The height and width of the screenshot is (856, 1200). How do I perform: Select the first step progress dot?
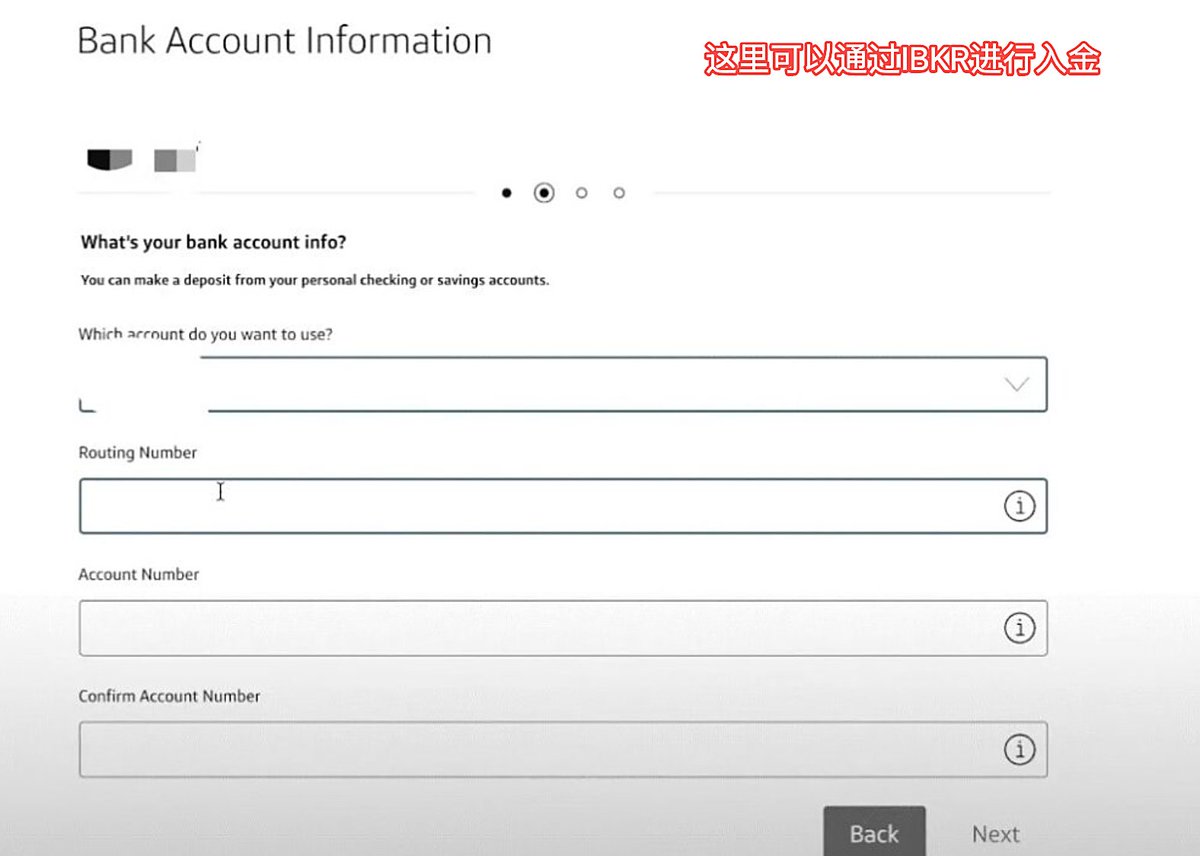click(x=506, y=193)
